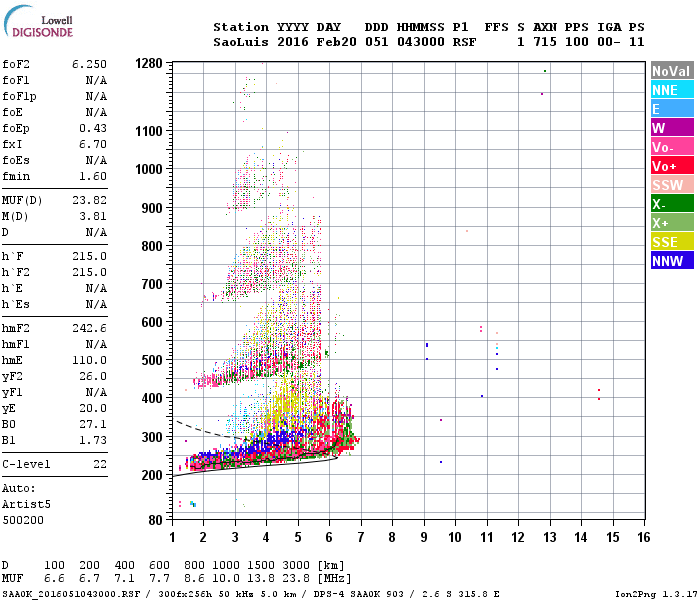Click the foF2 value 6.250
Viewport: 700px width, 600px height.
(90, 64)
